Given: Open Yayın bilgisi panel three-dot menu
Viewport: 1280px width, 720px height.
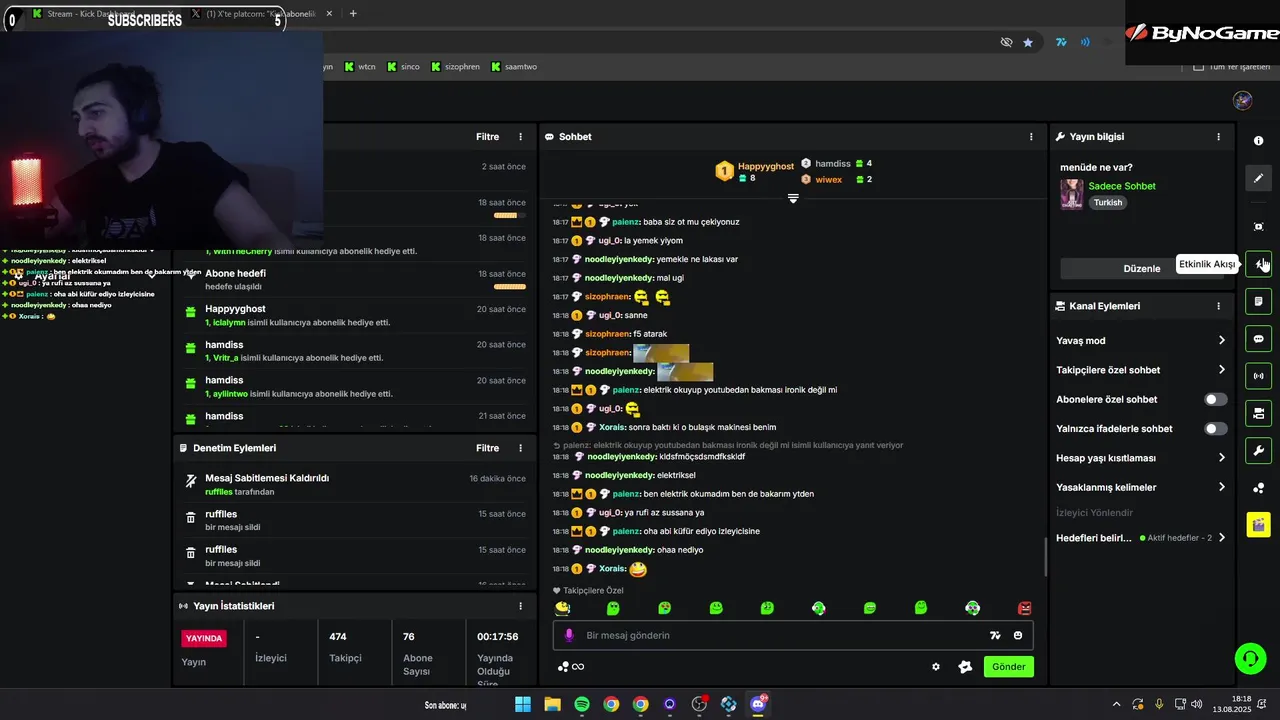Looking at the screenshot, I should point(1218,137).
